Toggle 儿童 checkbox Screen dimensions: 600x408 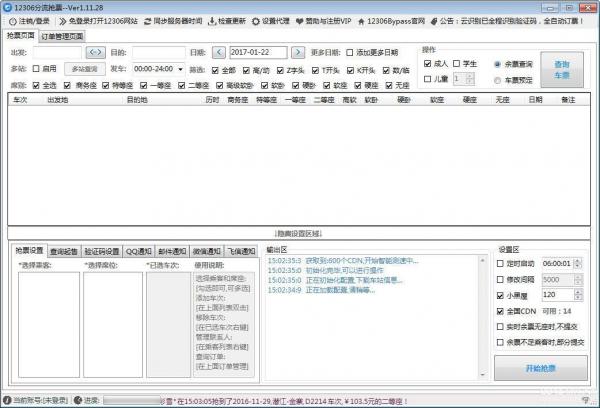click(x=428, y=79)
